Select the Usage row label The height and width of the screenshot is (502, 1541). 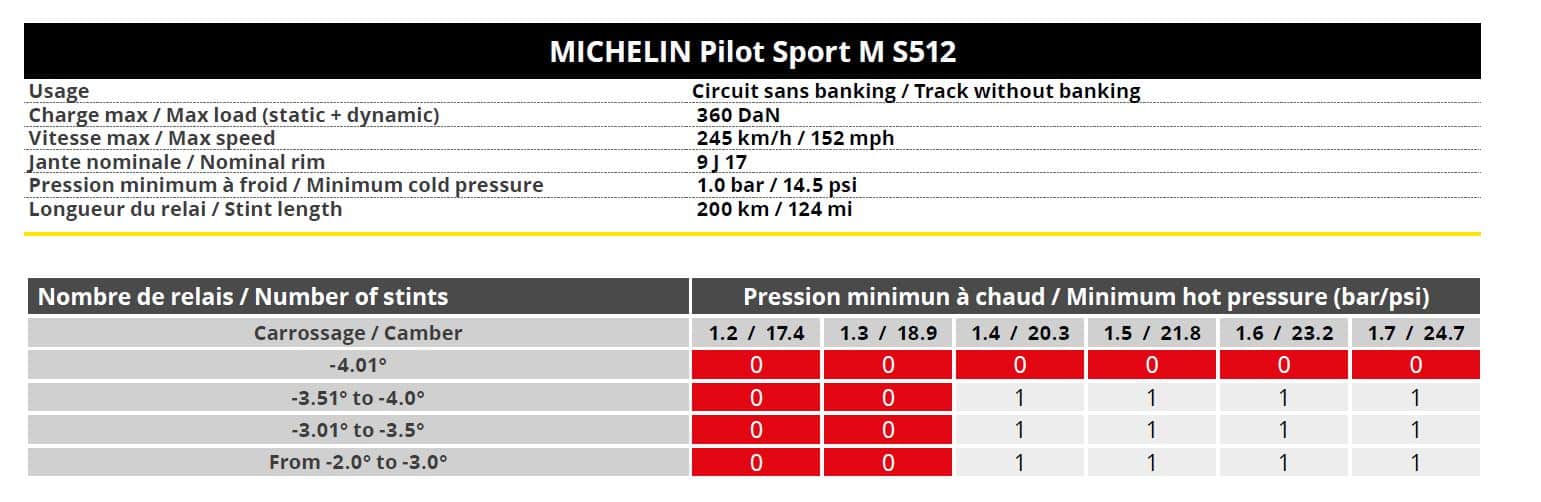[59, 91]
